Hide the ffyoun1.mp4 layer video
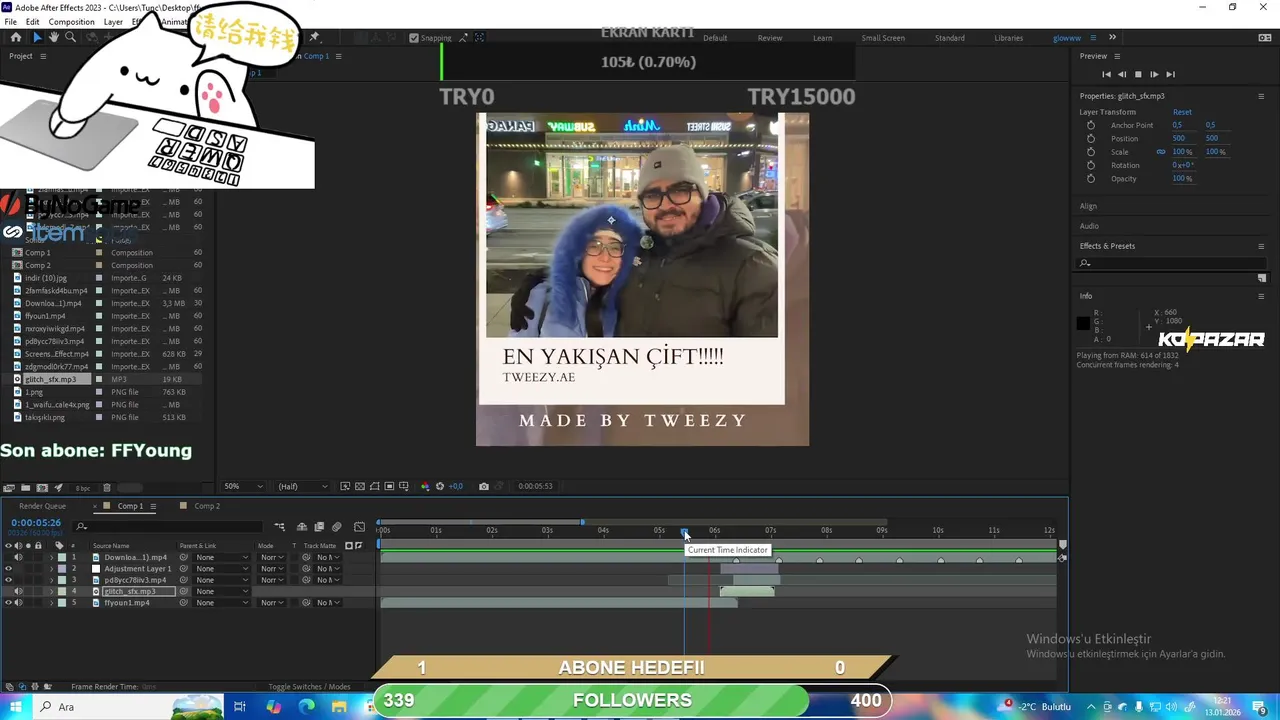 (x=8, y=603)
